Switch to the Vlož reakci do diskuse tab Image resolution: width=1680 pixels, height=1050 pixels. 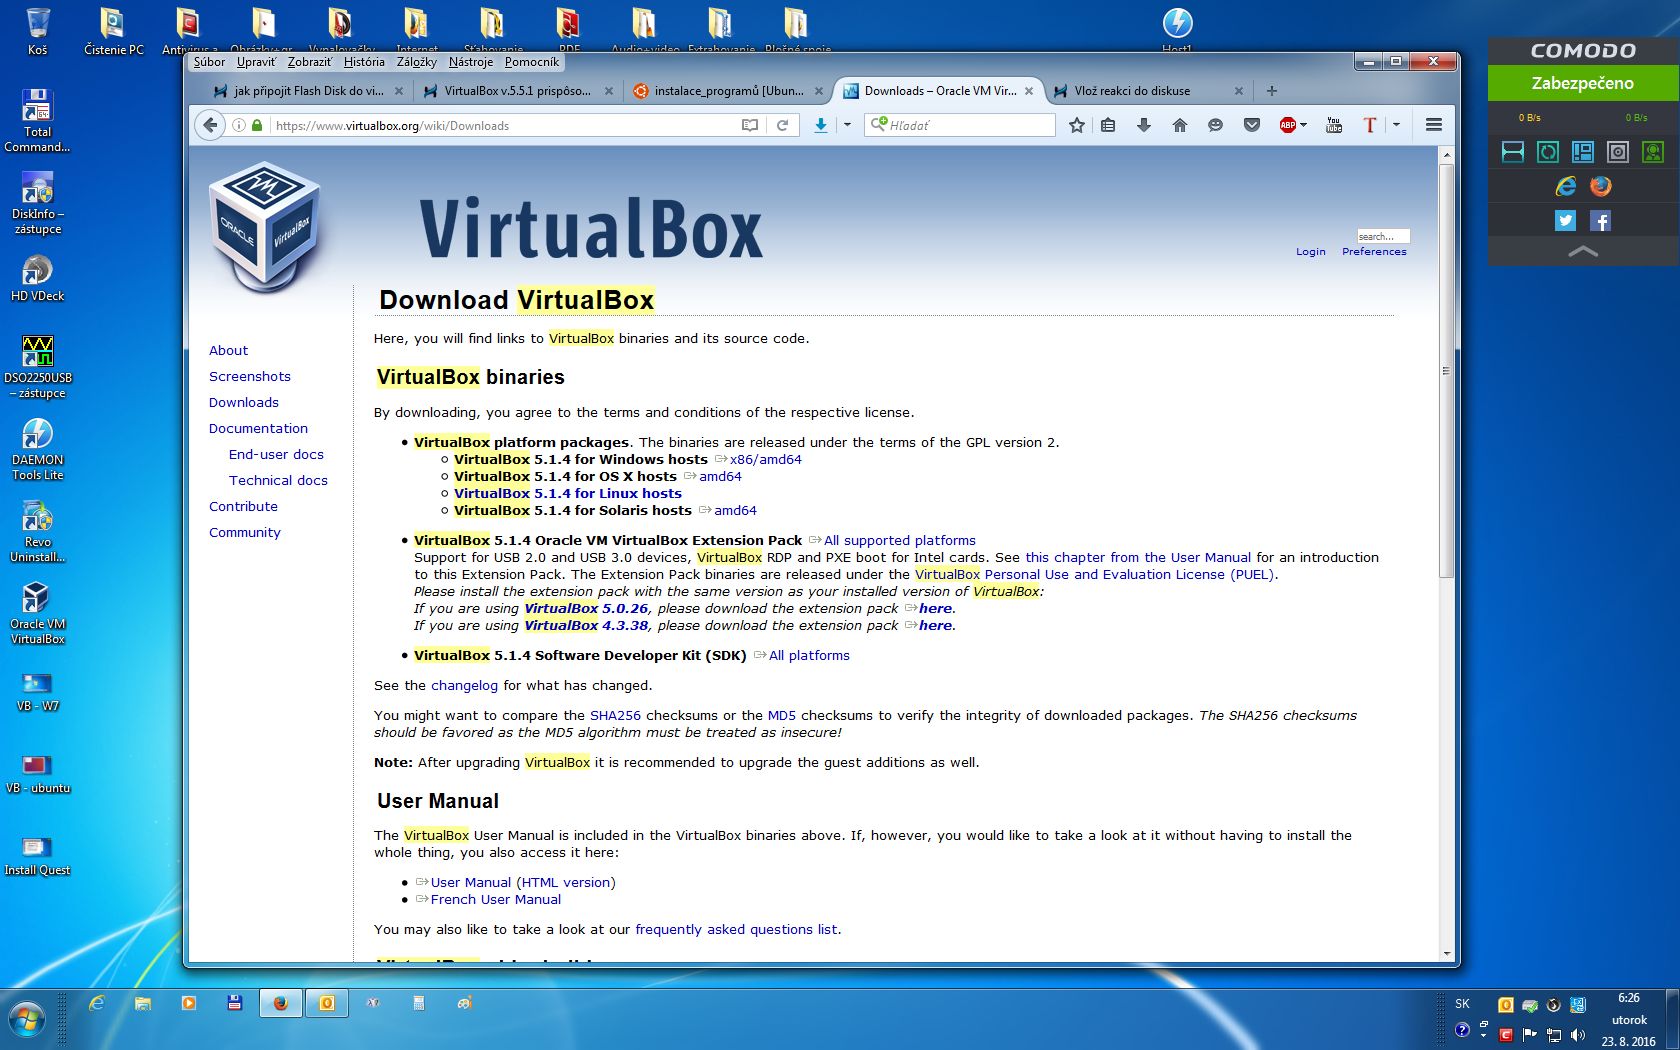[x=1148, y=91]
